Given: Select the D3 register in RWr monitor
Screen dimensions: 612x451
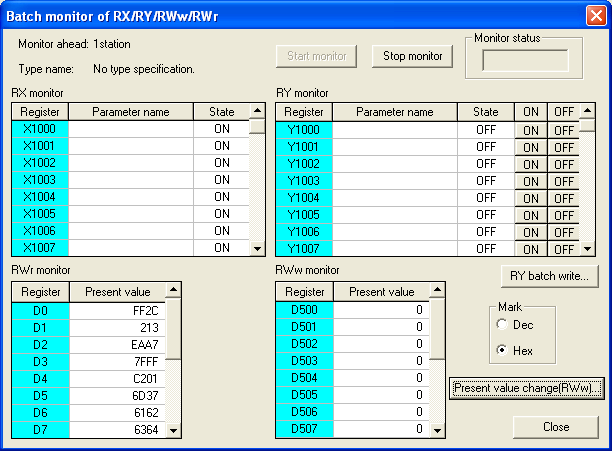Looking at the screenshot, I should click(40, 359).
